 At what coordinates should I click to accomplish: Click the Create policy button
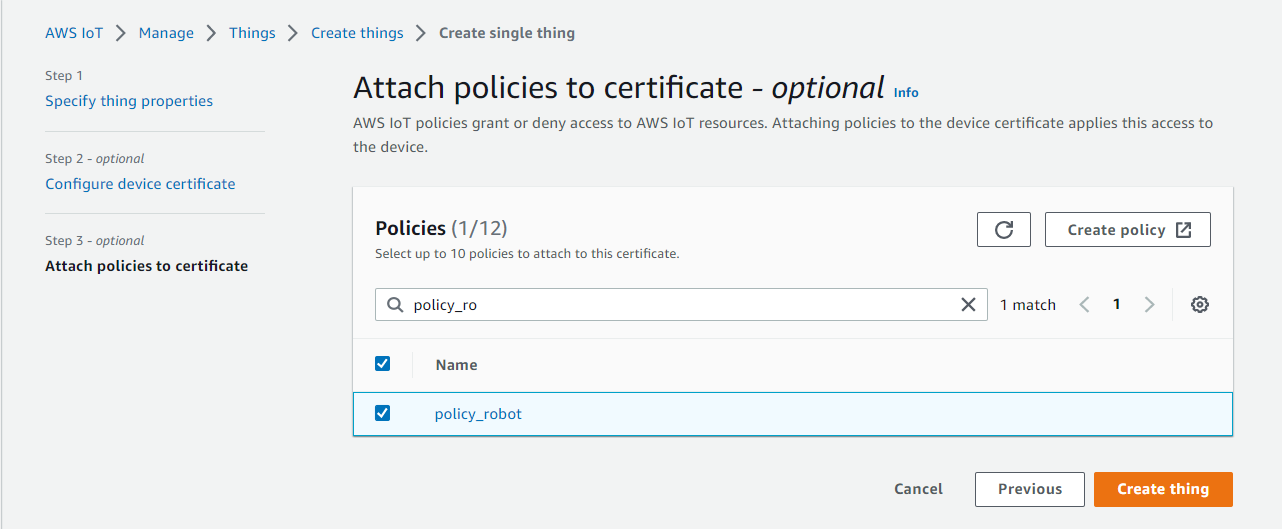[x=1128, y=229]
